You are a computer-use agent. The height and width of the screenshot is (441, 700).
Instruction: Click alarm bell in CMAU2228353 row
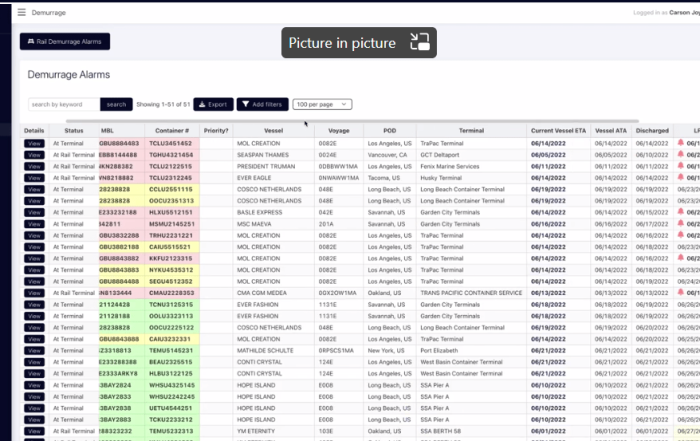click(680, 293)
